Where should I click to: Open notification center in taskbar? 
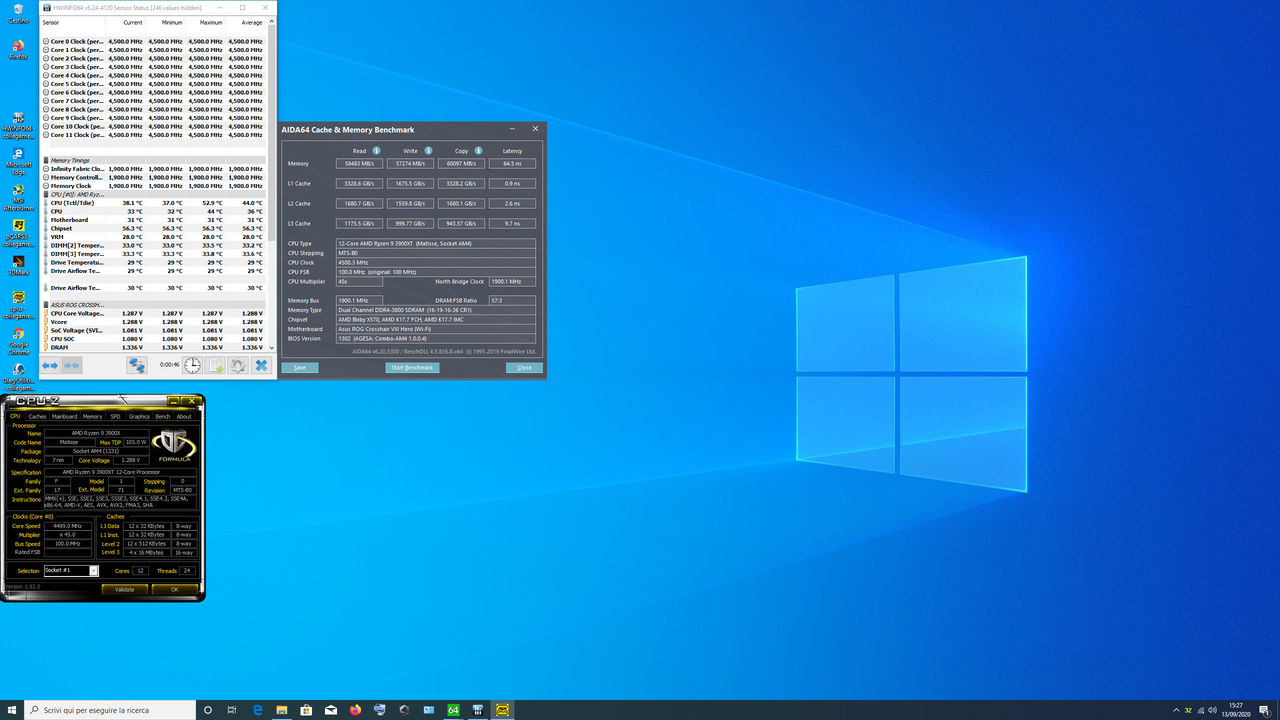[1264, 710]
